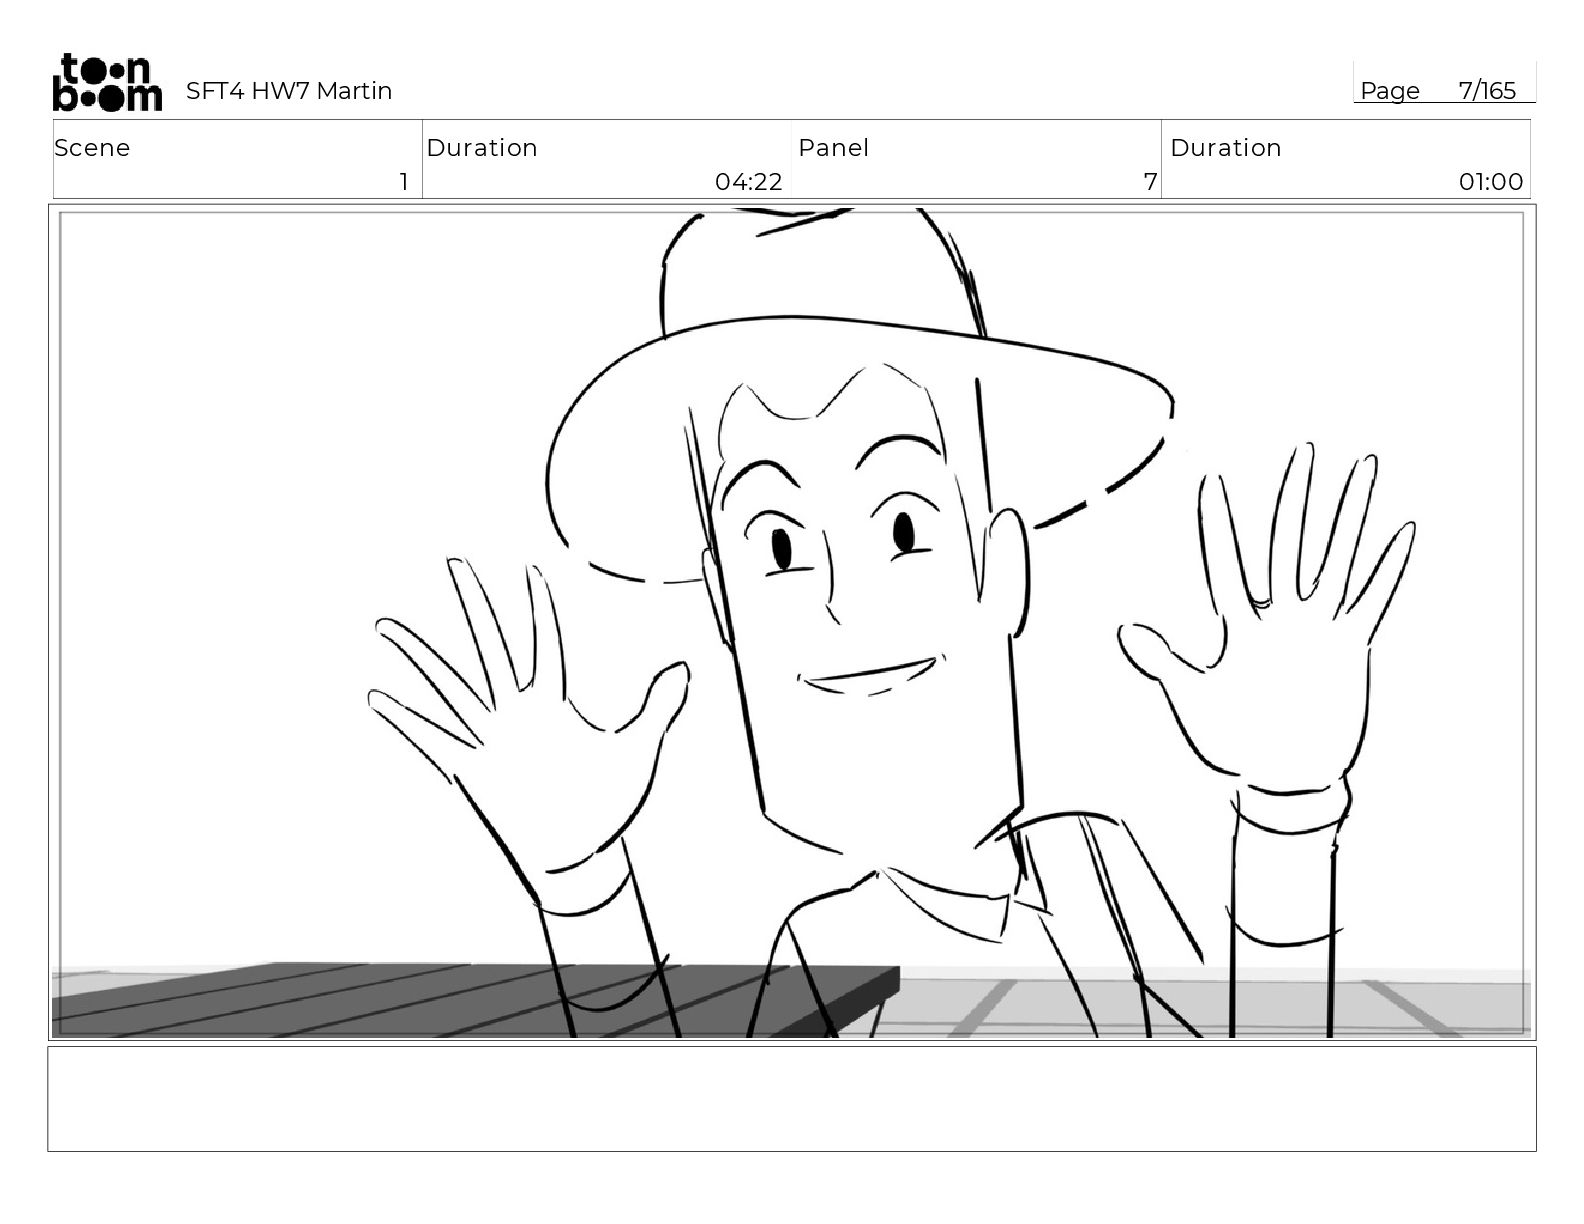Screen dimensions: 1584x1224
Task: Click scene duration value '04:22'
Action: pos(748,182)
